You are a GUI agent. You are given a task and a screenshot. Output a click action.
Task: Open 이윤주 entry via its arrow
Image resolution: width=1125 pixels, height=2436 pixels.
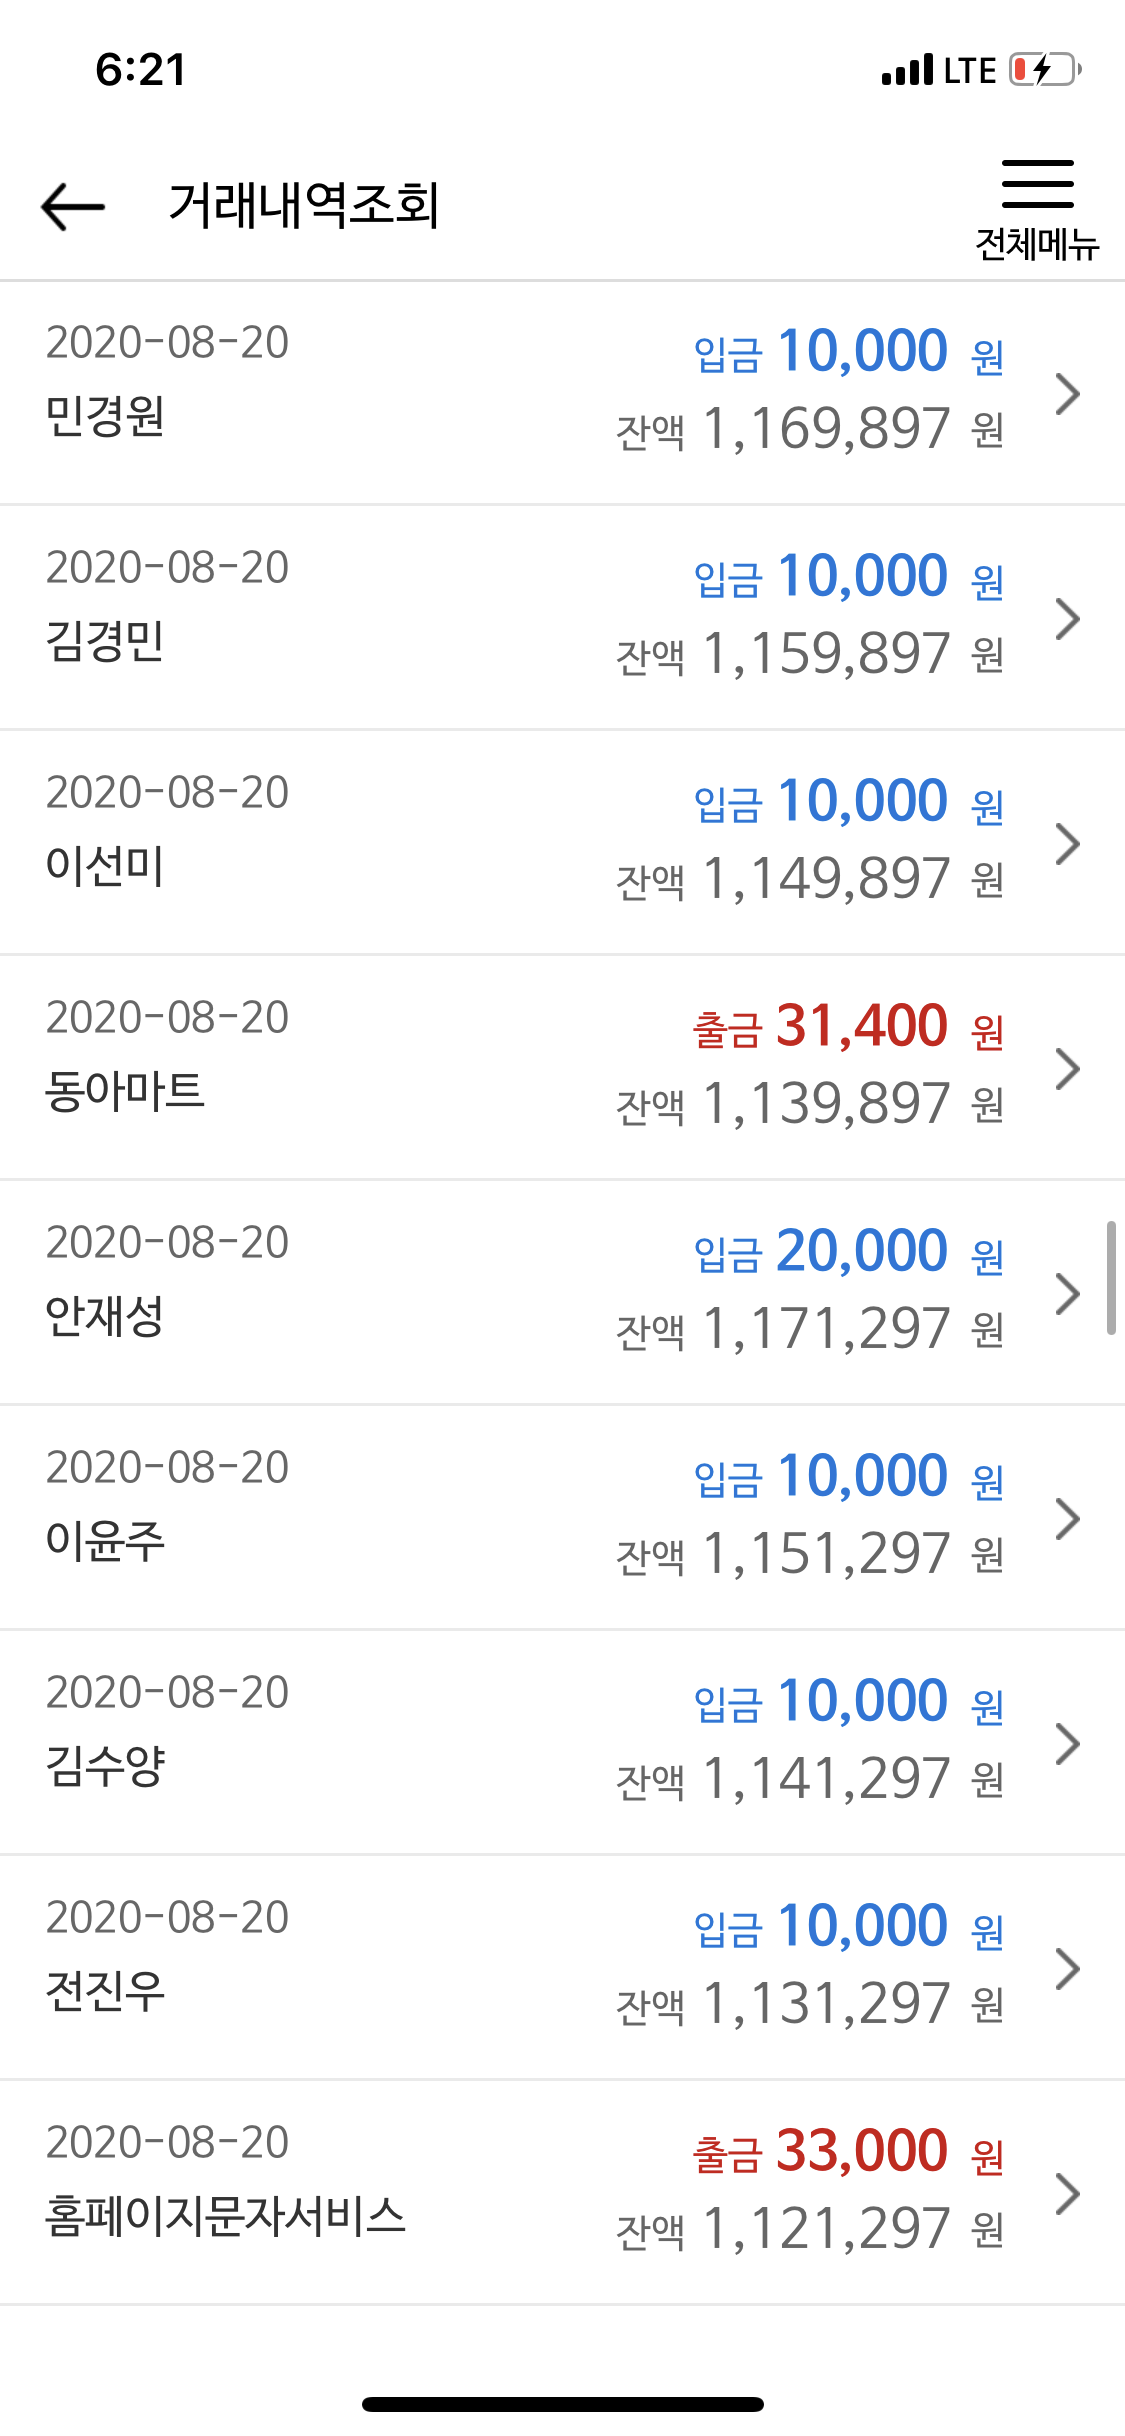click(1068, 1519)
